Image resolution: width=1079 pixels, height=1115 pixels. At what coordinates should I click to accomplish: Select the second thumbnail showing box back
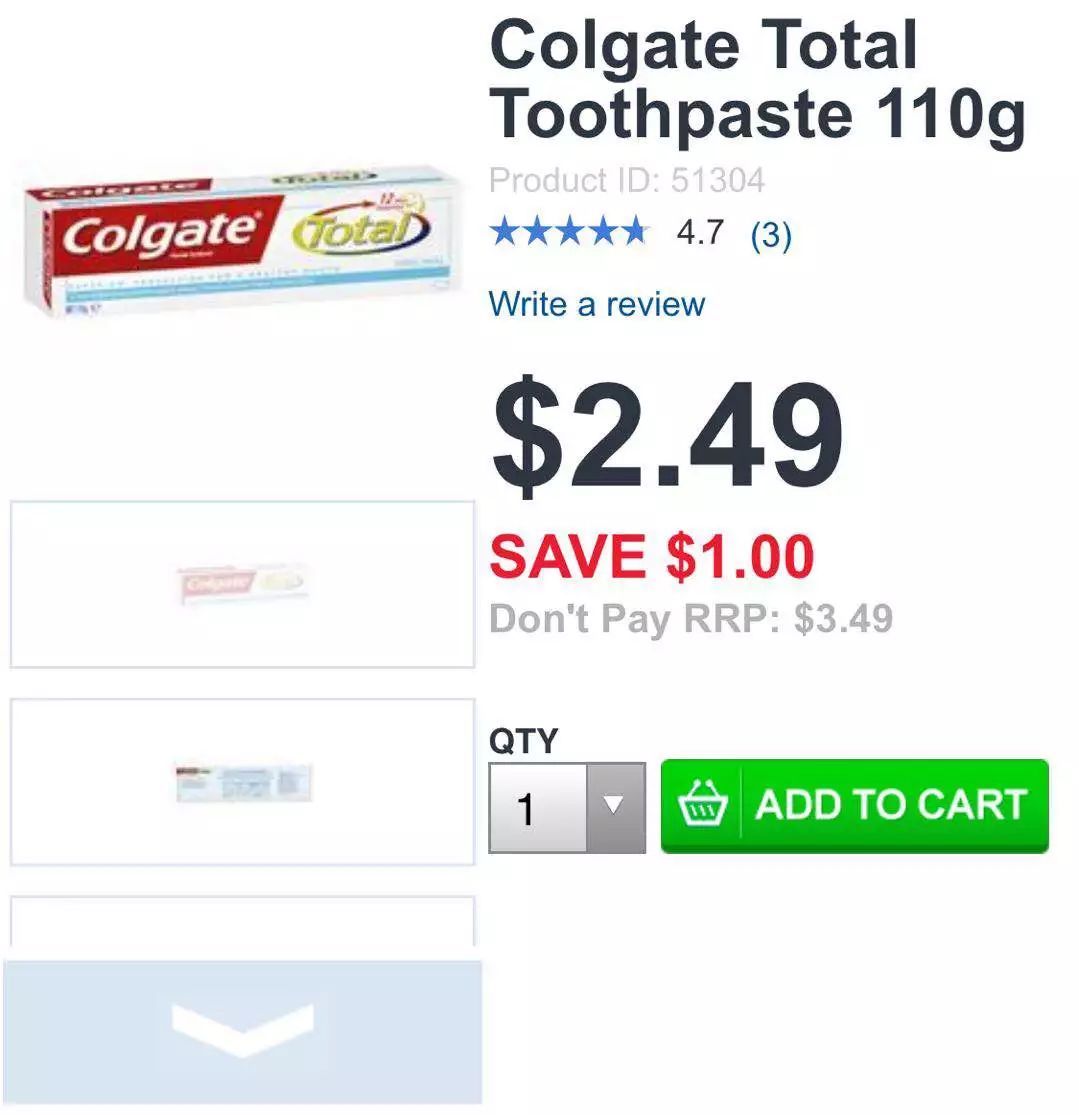click(242, 782)
